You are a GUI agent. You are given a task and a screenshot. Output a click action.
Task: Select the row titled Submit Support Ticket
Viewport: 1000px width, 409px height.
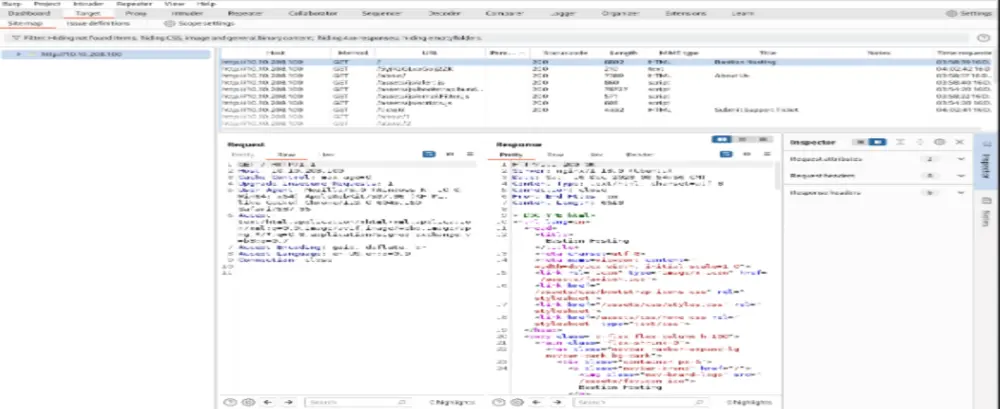606,109
